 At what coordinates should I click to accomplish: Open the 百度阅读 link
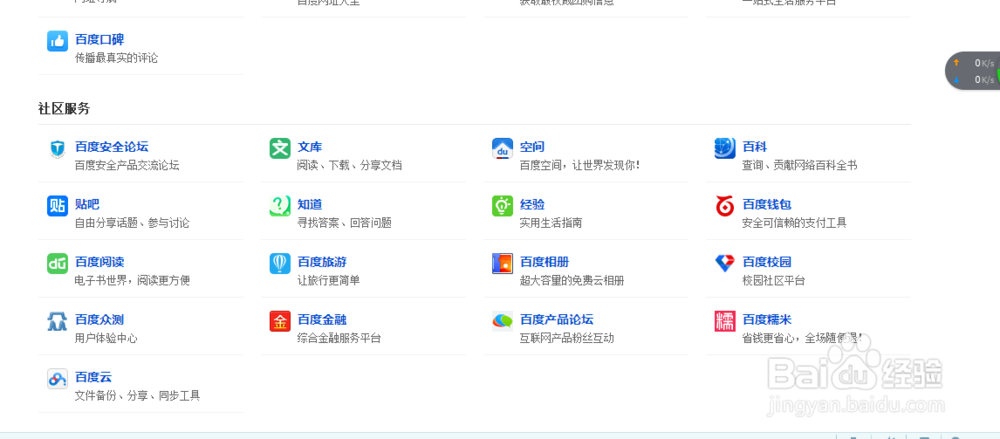click(x=99, y=262)
